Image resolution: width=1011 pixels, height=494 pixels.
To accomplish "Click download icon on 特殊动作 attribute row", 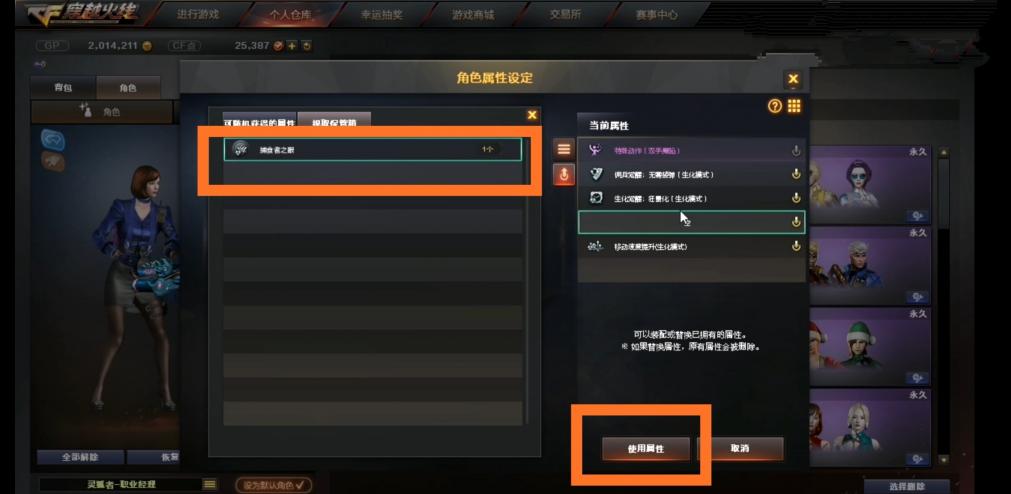I will coord(796,150).
